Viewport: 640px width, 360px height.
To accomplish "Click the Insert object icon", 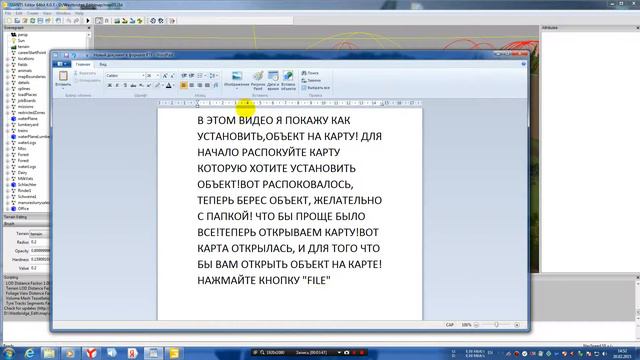I will [x=288, y=80].
